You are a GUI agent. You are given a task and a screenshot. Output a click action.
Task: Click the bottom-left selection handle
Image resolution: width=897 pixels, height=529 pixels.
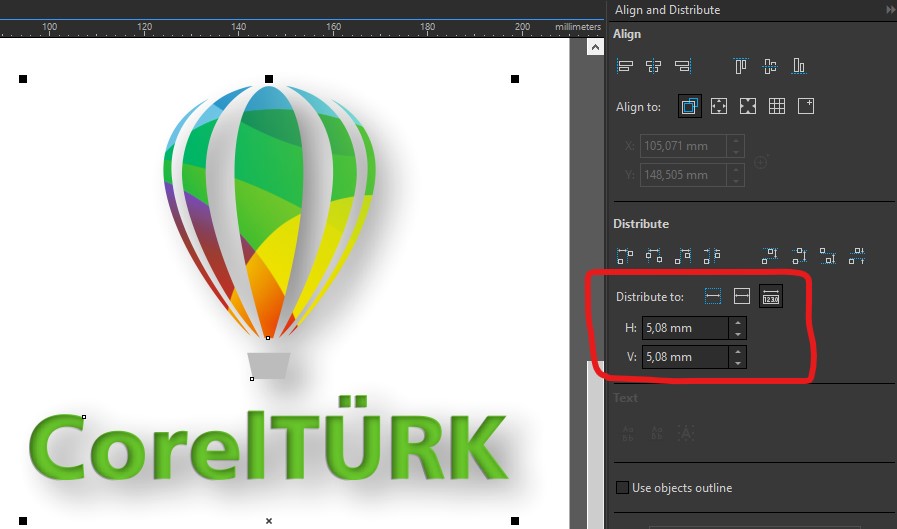(x=23, y=521)
